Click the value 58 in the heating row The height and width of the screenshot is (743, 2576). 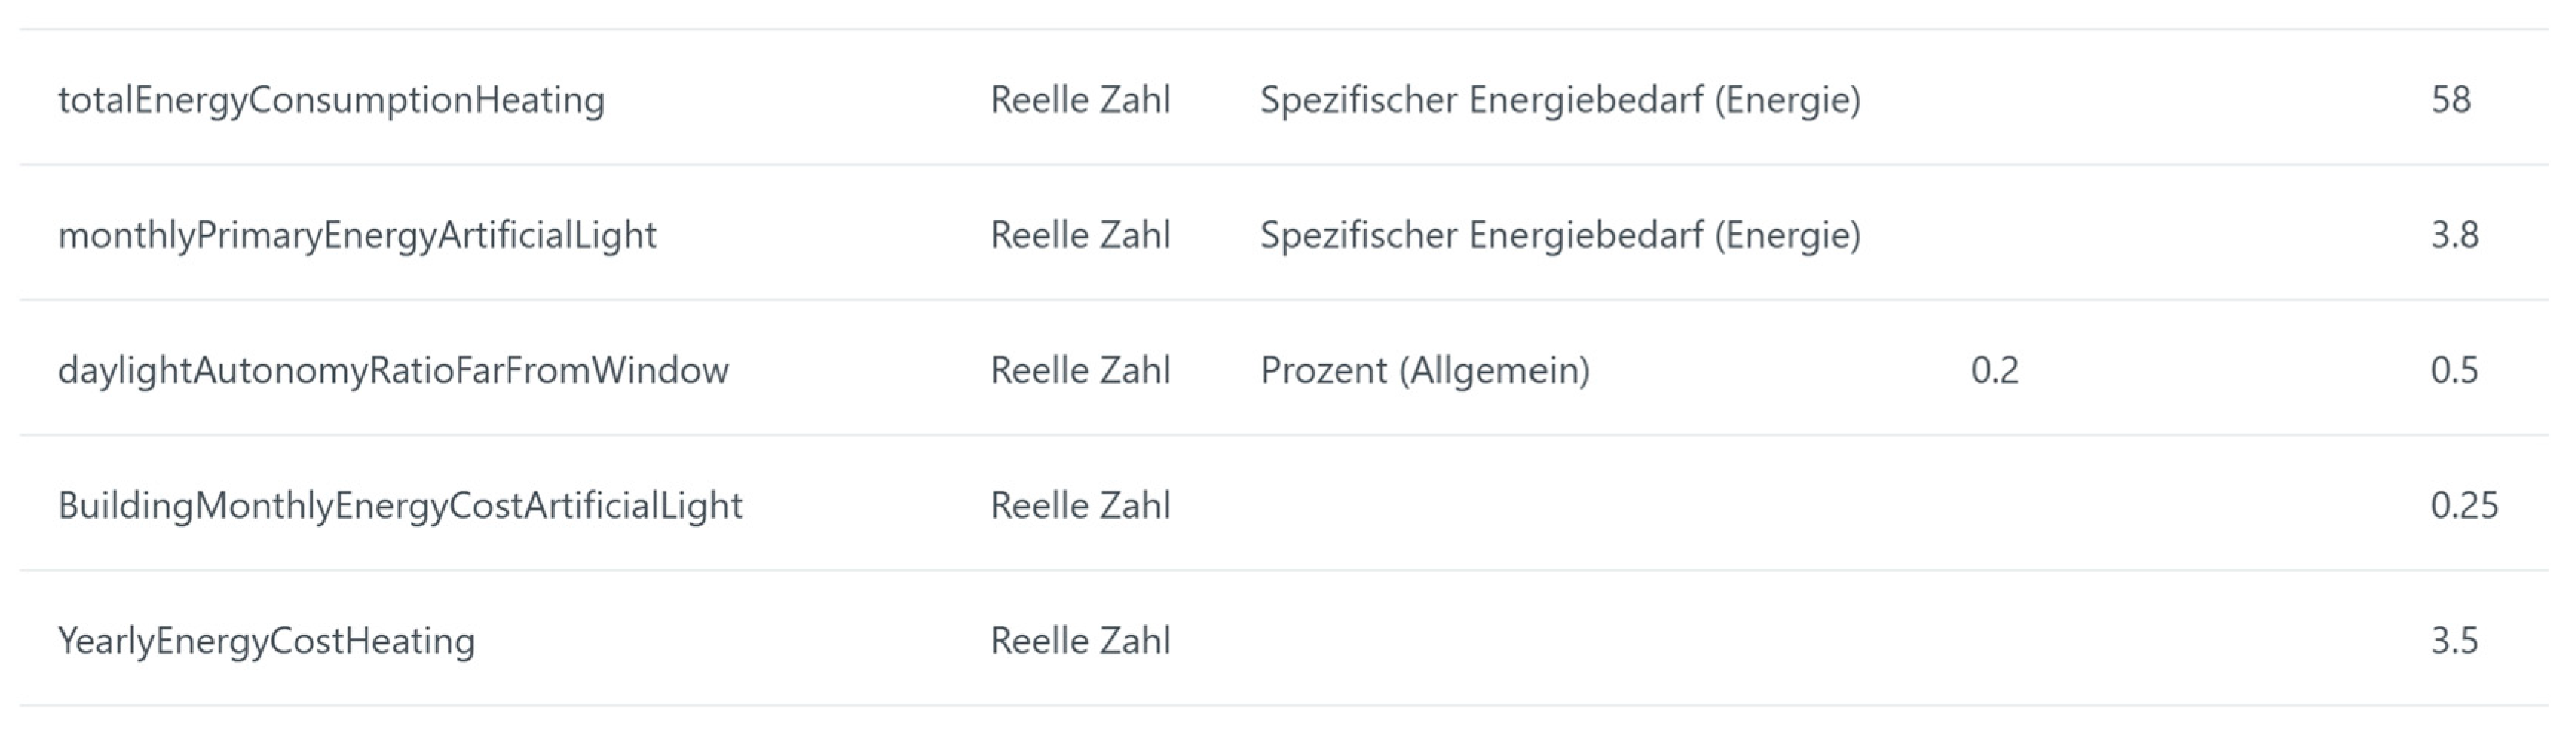pos(2451,100)
